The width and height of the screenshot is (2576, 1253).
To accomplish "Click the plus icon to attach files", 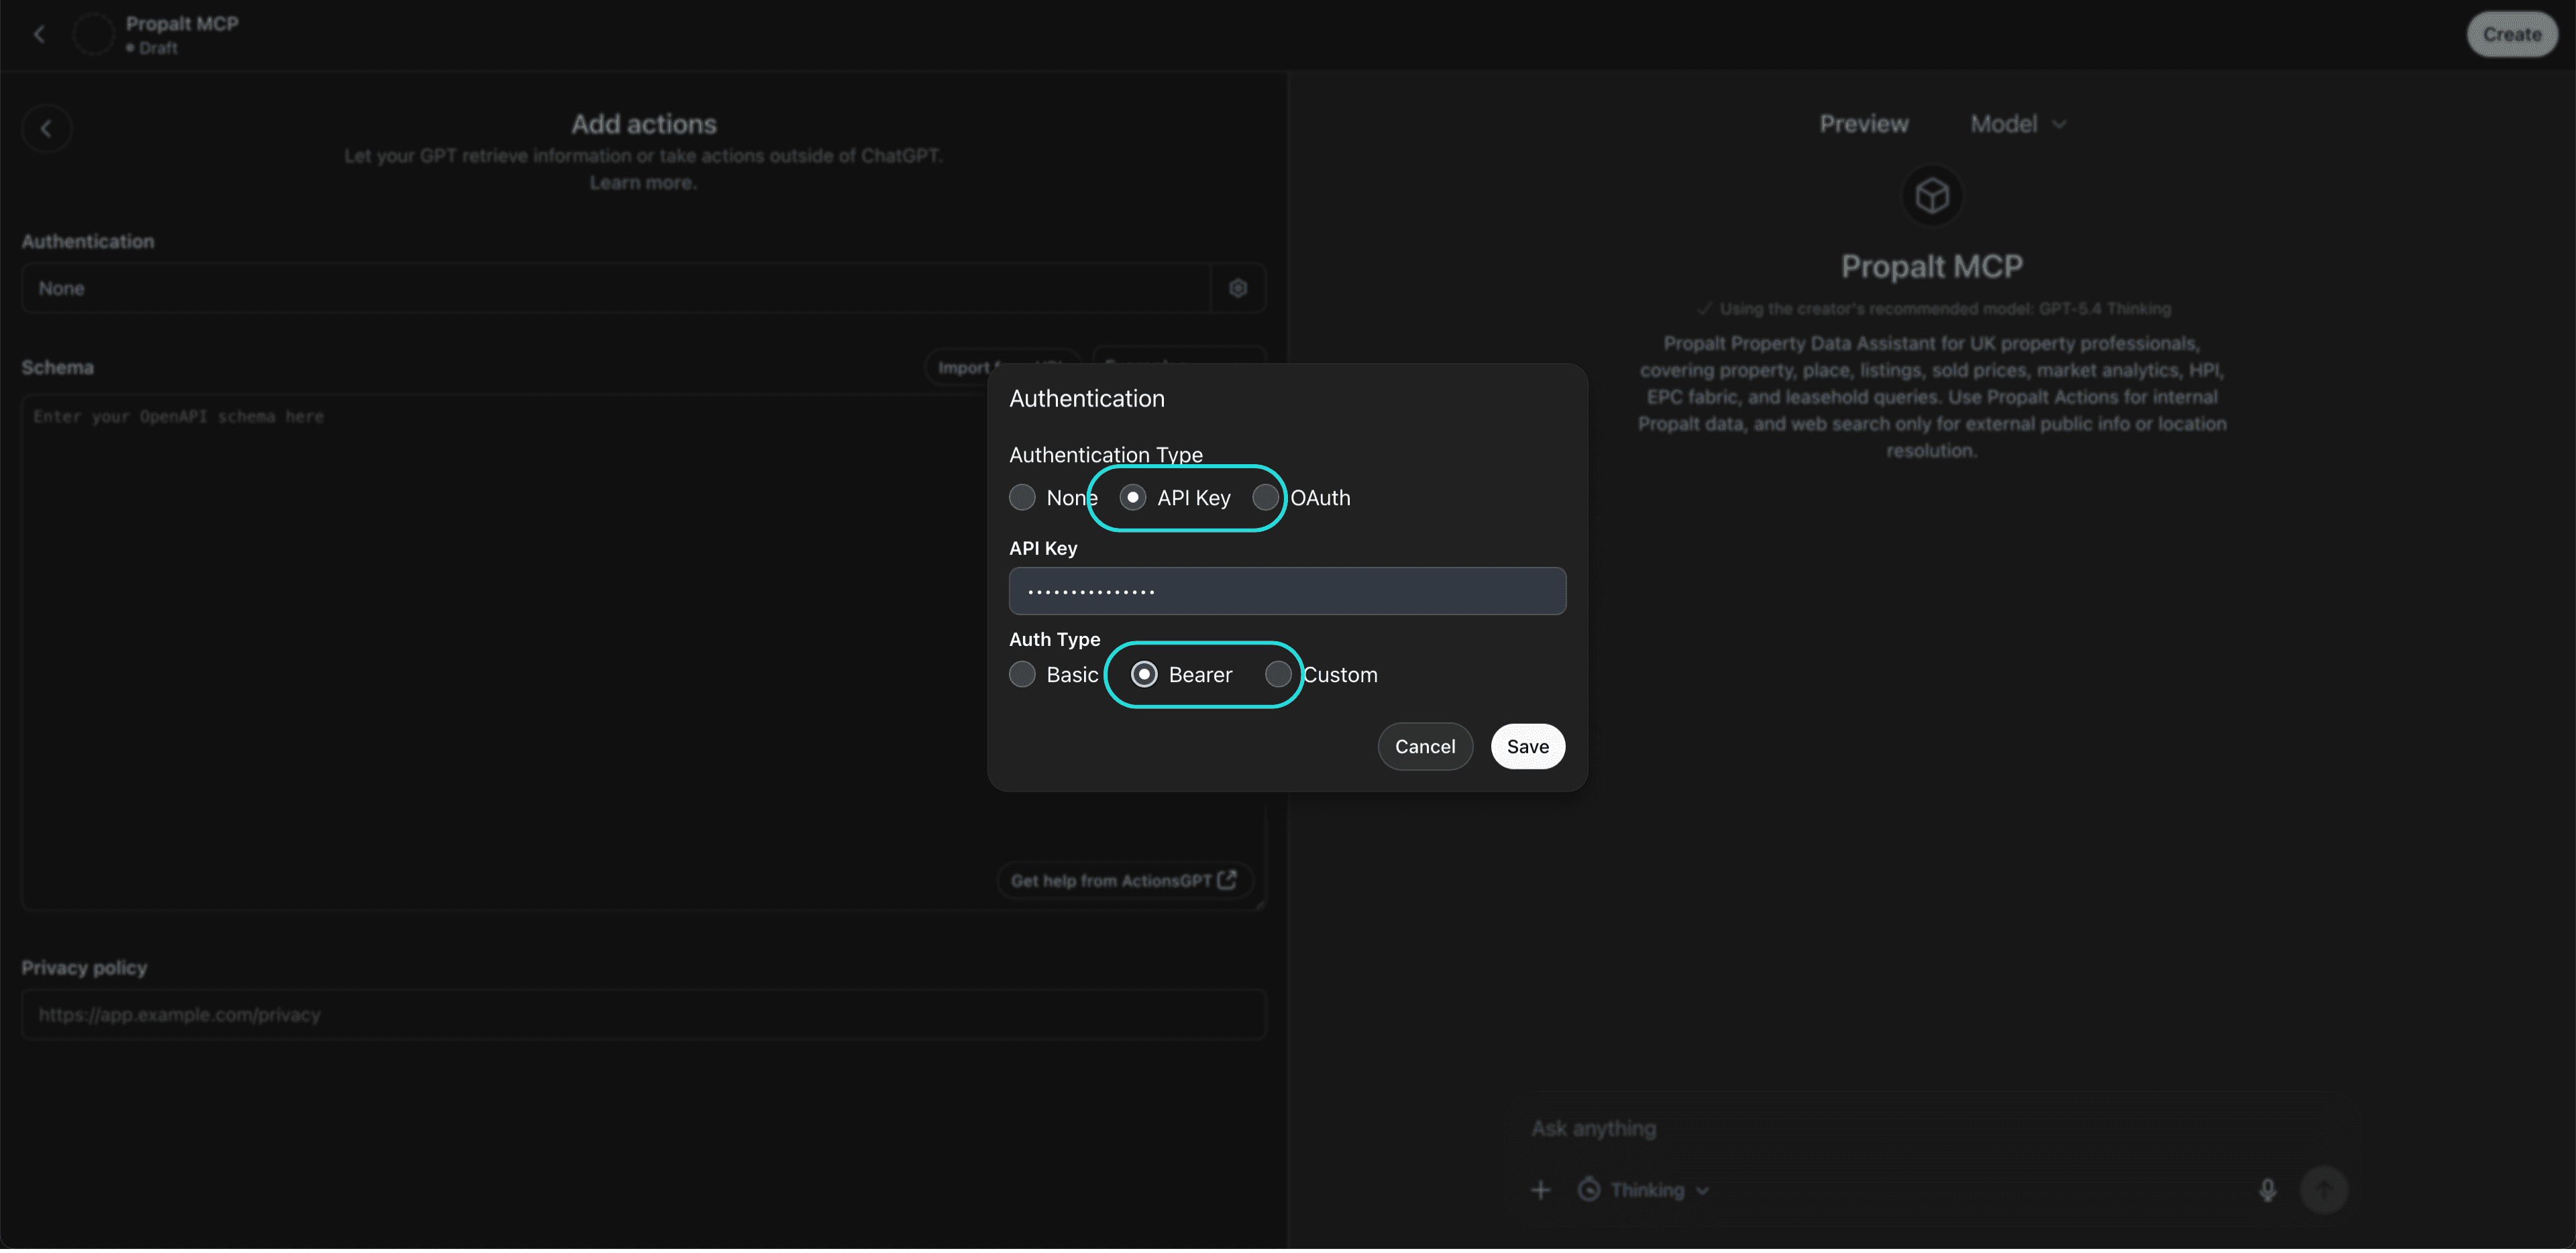I will tap(1540, 1189).
